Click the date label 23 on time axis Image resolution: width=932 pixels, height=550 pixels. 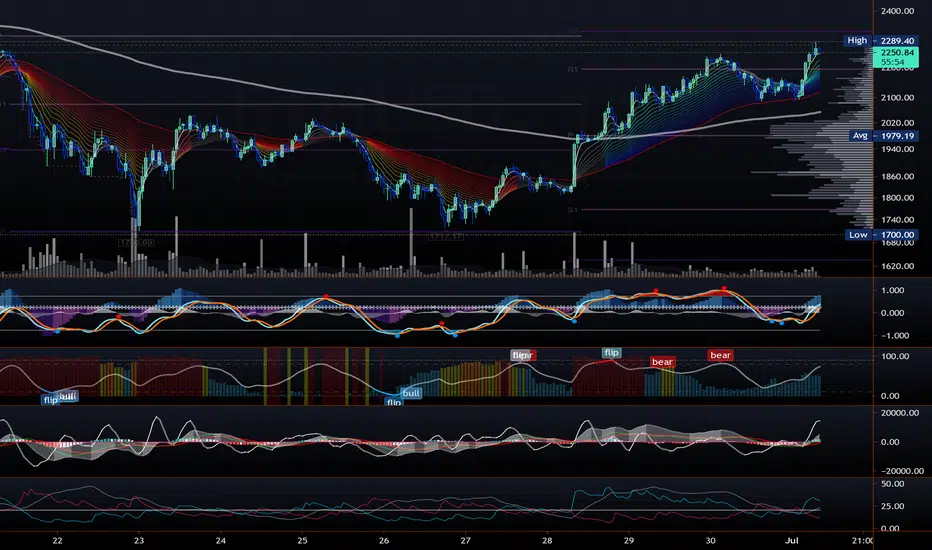(x=138, y=540)
